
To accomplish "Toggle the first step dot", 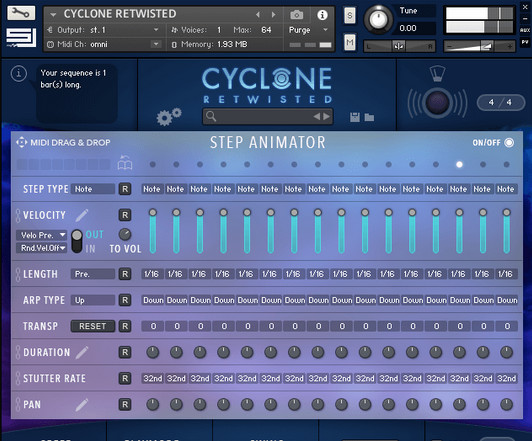I will click(x=153, y=164).
